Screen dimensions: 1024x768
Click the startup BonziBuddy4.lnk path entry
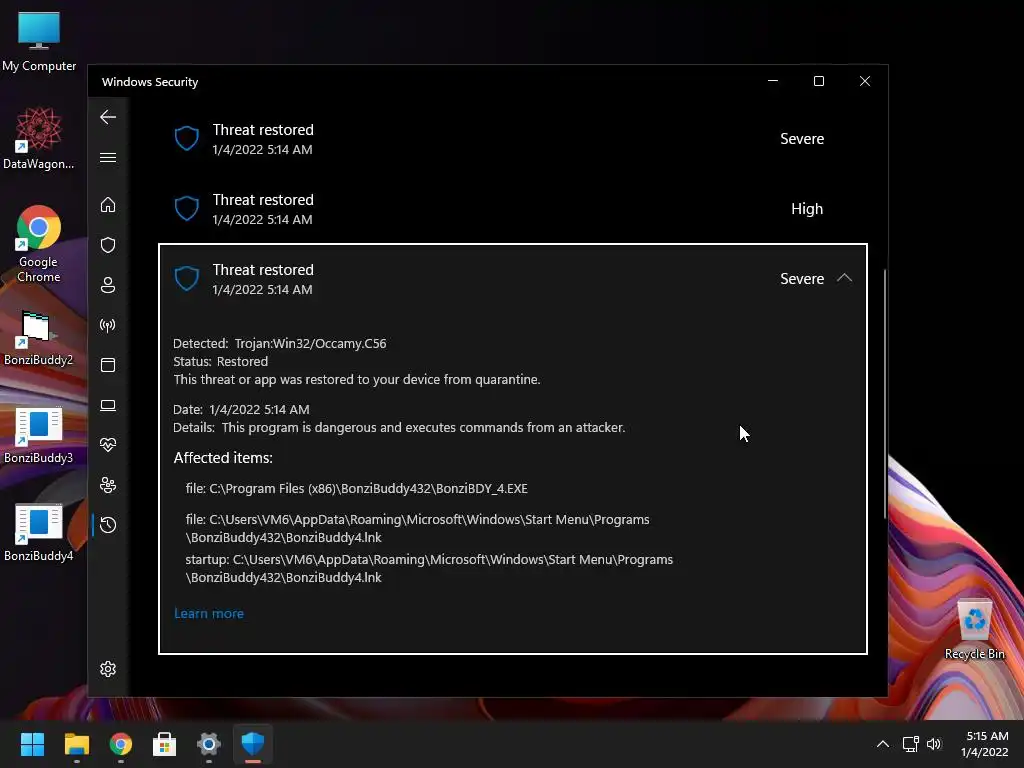point(429,568)
